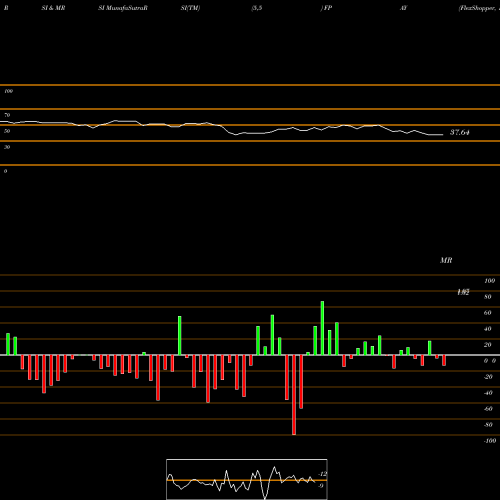500x500 pixels.
Task: Click the 30 level label on the RSI axis
Action: tap(7, 147)
